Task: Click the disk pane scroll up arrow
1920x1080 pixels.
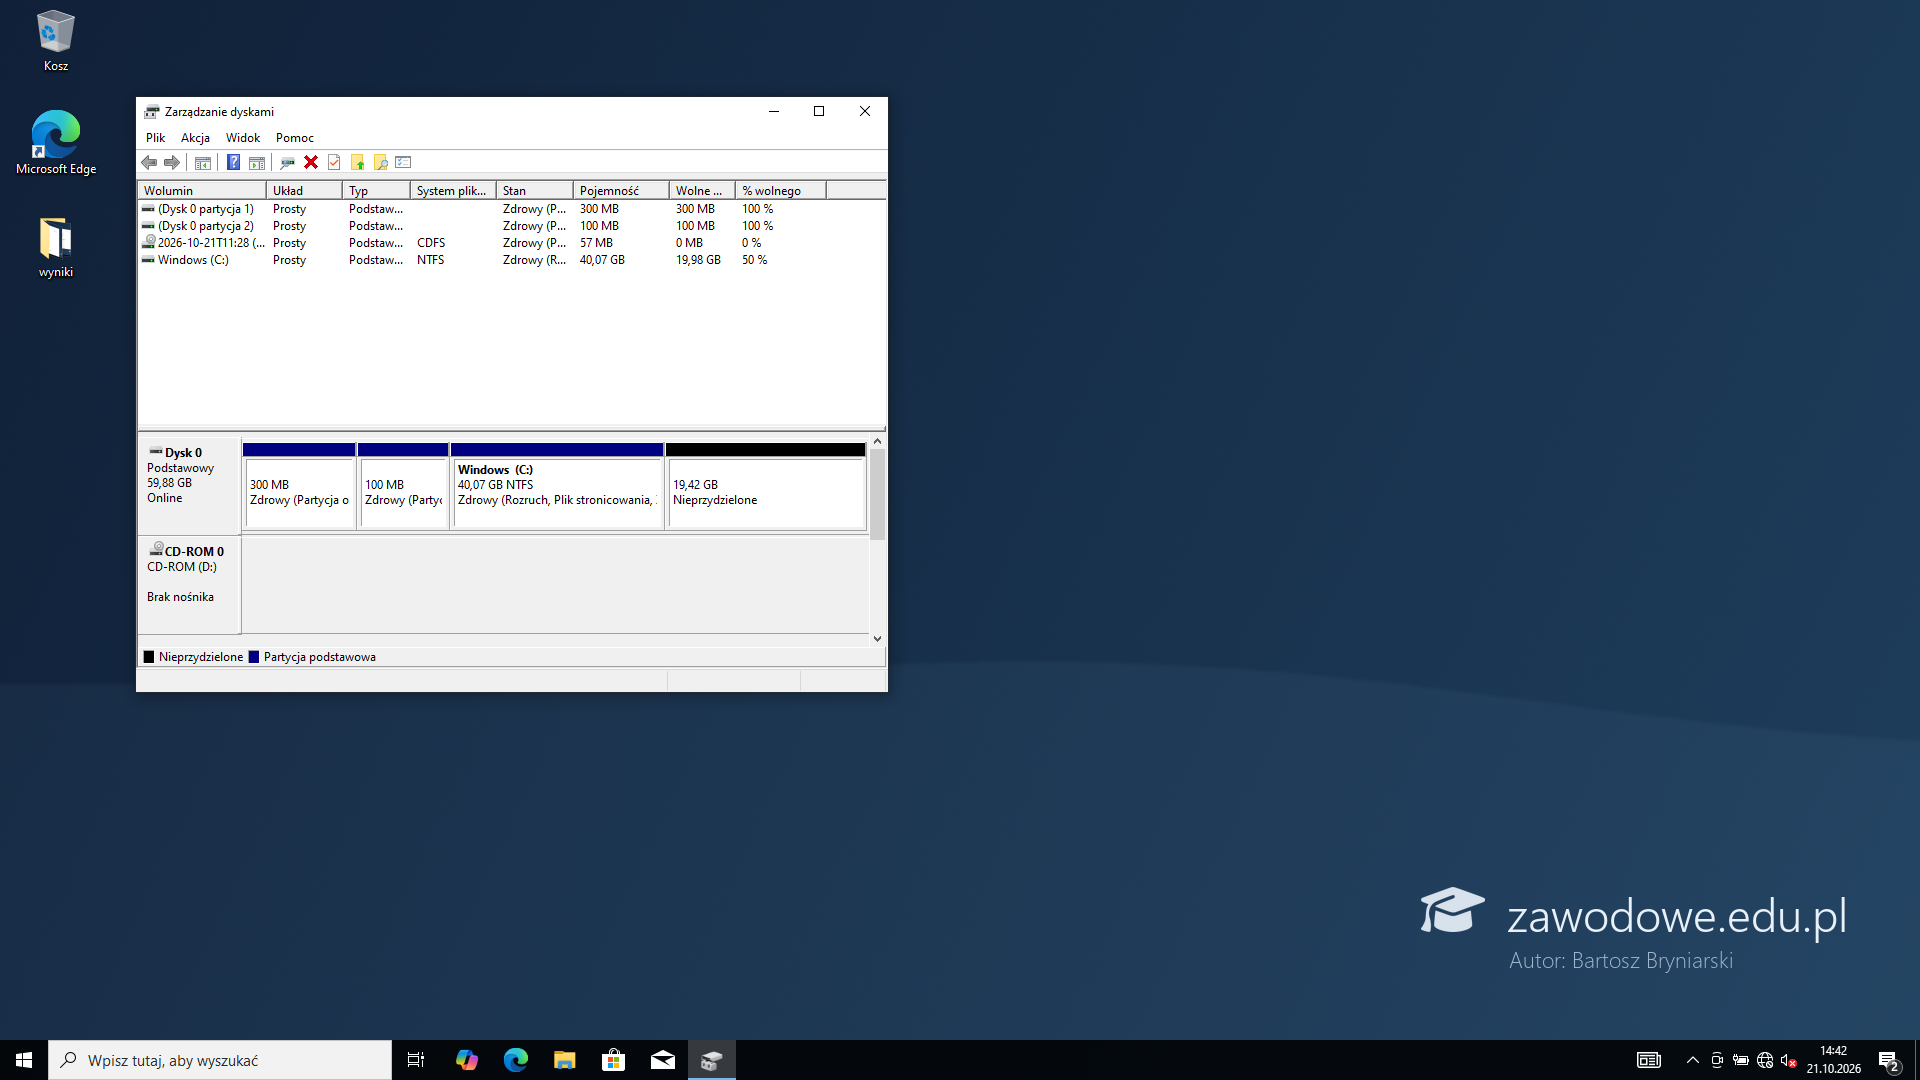Action: [877, 441]
